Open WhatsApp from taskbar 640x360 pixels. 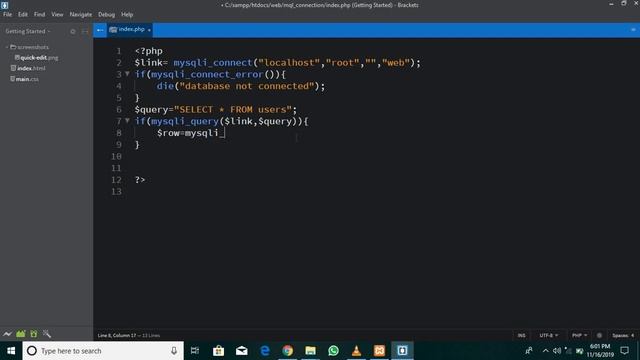tap(333, 351)
